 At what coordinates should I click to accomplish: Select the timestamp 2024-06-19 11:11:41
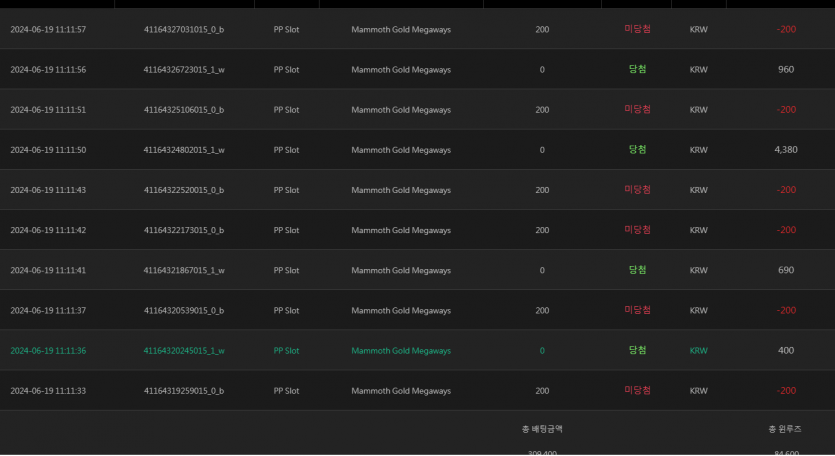click(x=48, y=271)
